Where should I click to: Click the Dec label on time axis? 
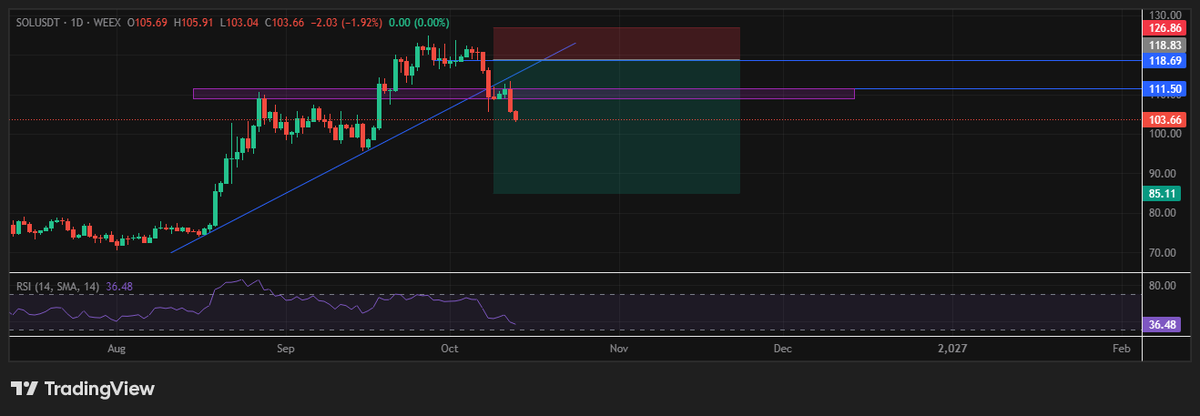tap(782, 348)
